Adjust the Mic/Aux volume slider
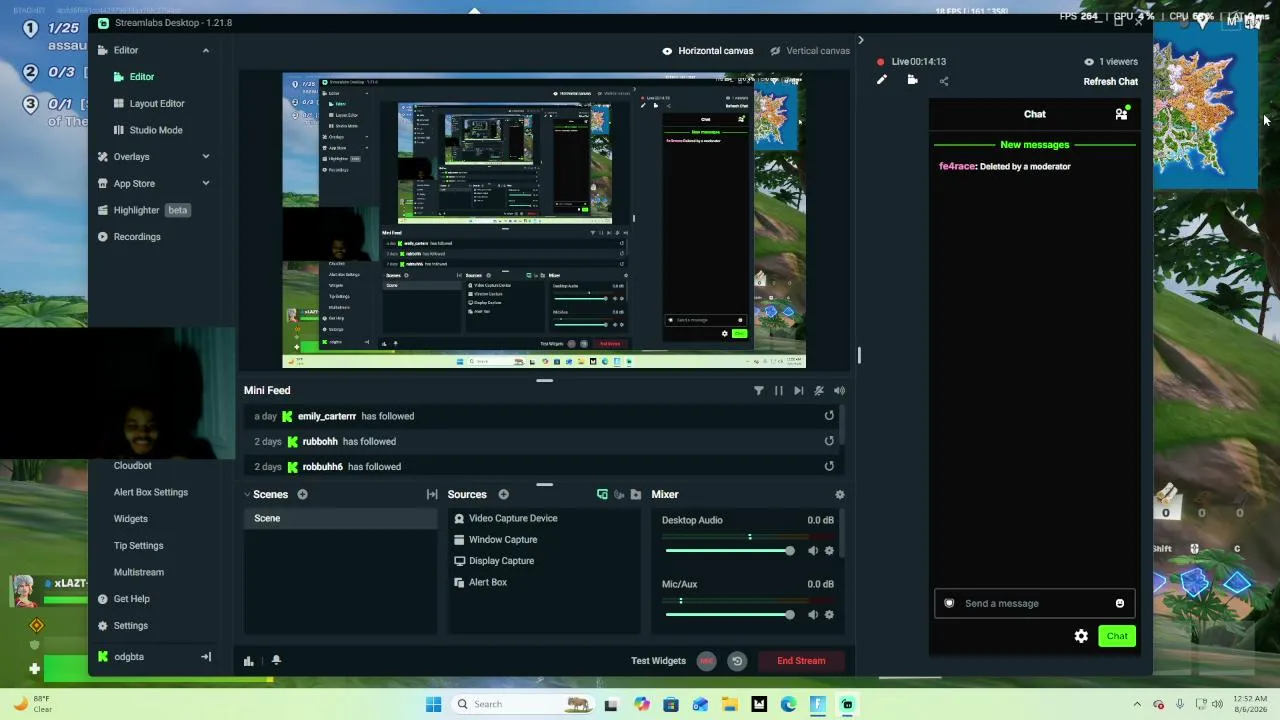Viewport: 1280px width, 720px height. pyautogui.click(x=730, y=615)
